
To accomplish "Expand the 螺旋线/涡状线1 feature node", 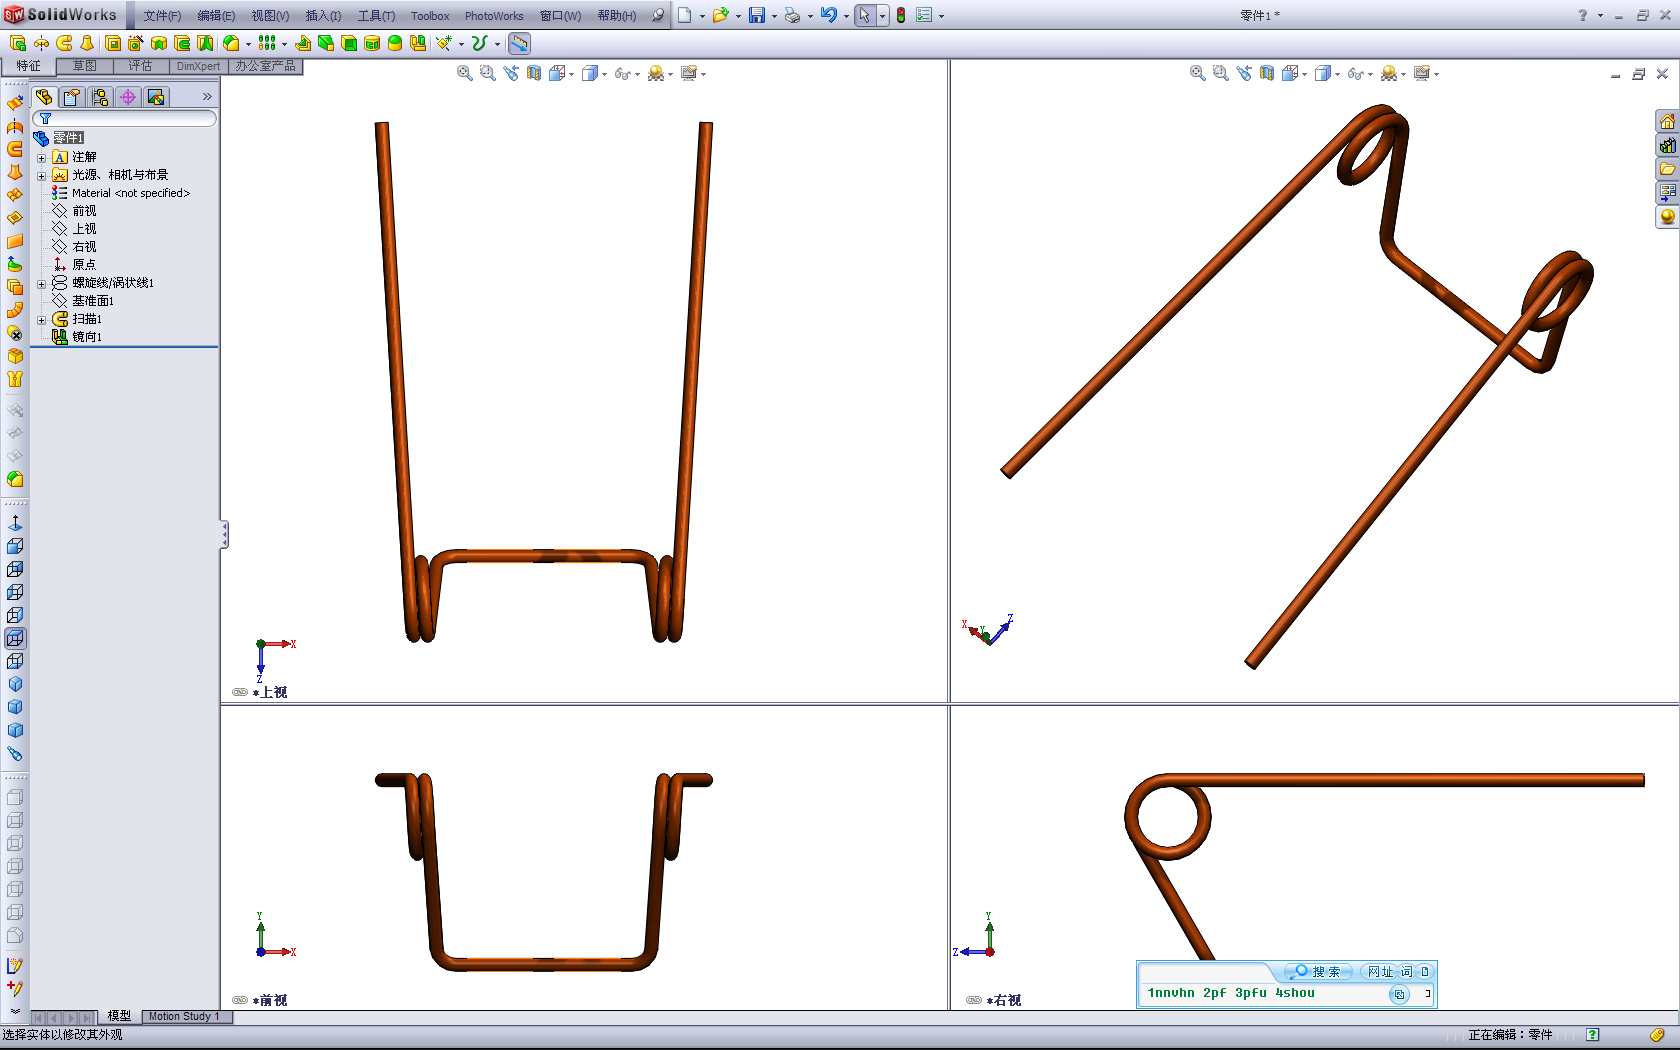I will [41, 284].
